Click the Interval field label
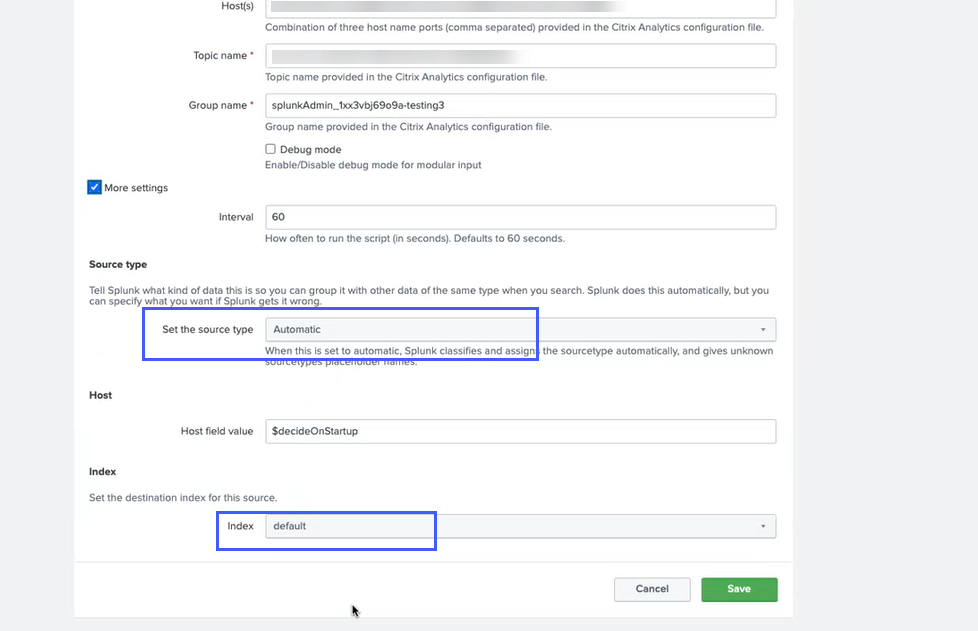Screen dimensions: 978x631 tap(236, 217)
